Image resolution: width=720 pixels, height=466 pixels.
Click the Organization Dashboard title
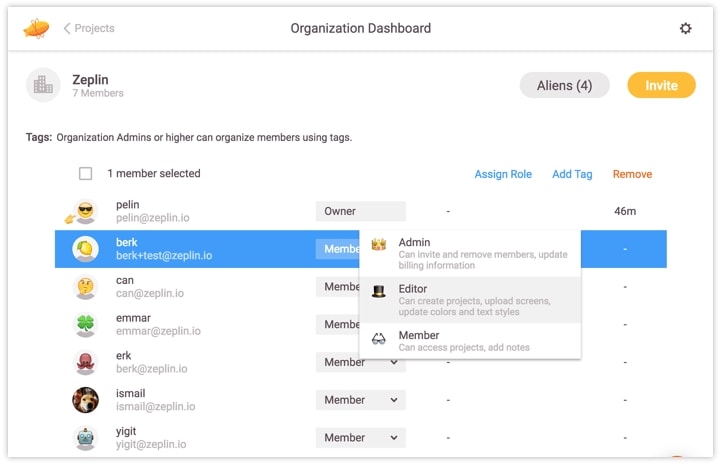click(360, 28)
